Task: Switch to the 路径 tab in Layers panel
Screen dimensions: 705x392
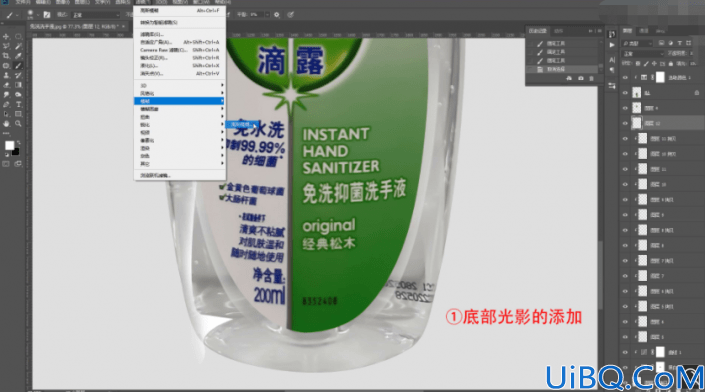Action: [x=660, y=31]
